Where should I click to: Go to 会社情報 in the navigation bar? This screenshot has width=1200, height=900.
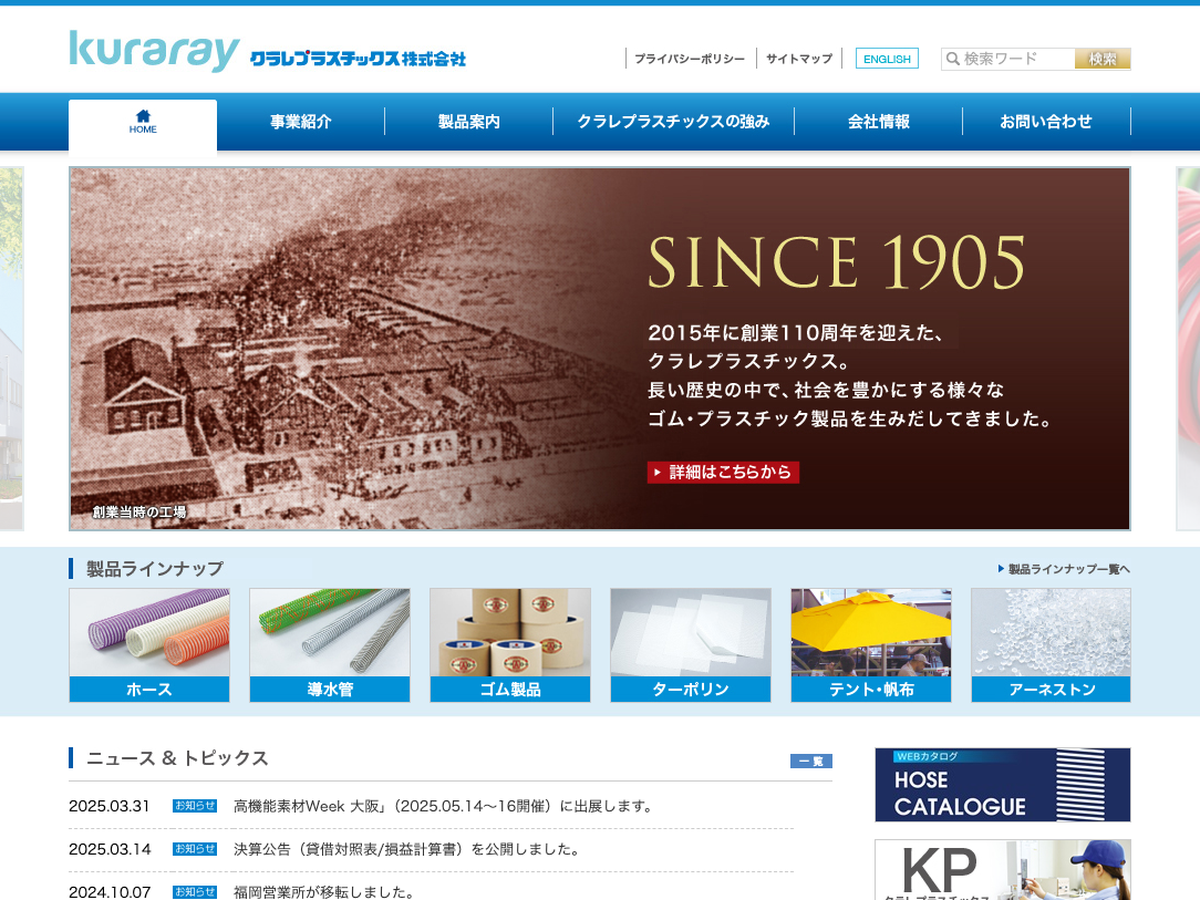[x=879, y=122]
